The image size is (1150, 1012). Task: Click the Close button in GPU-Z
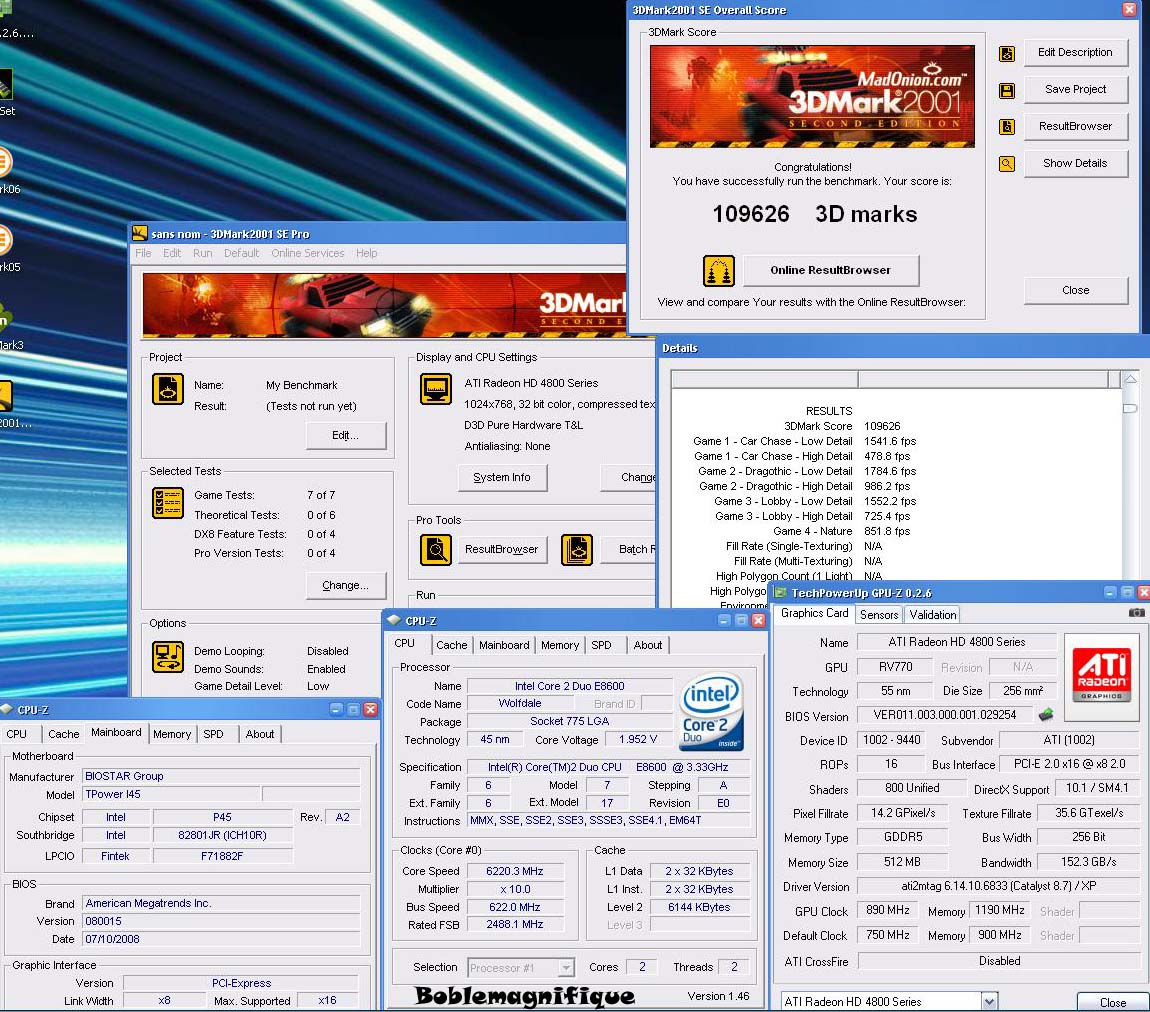click(x=1112, y=1002)
